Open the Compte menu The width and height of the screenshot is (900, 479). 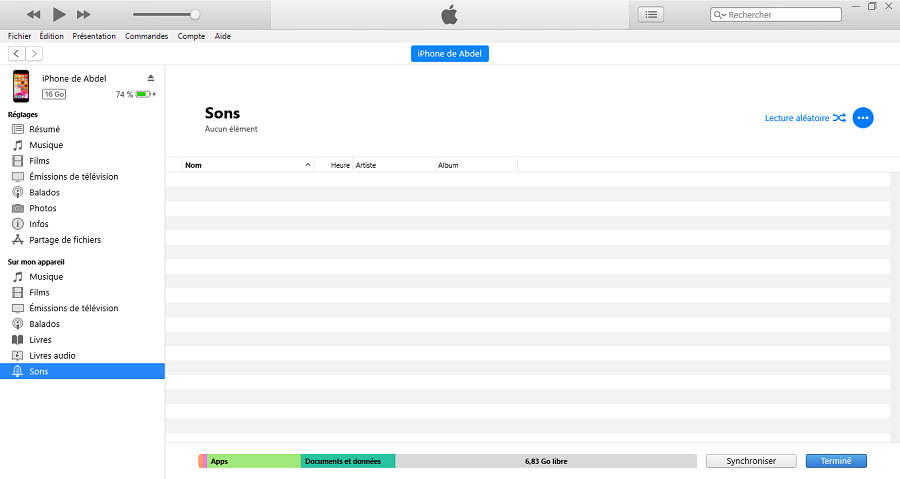[x=191, y=36]
